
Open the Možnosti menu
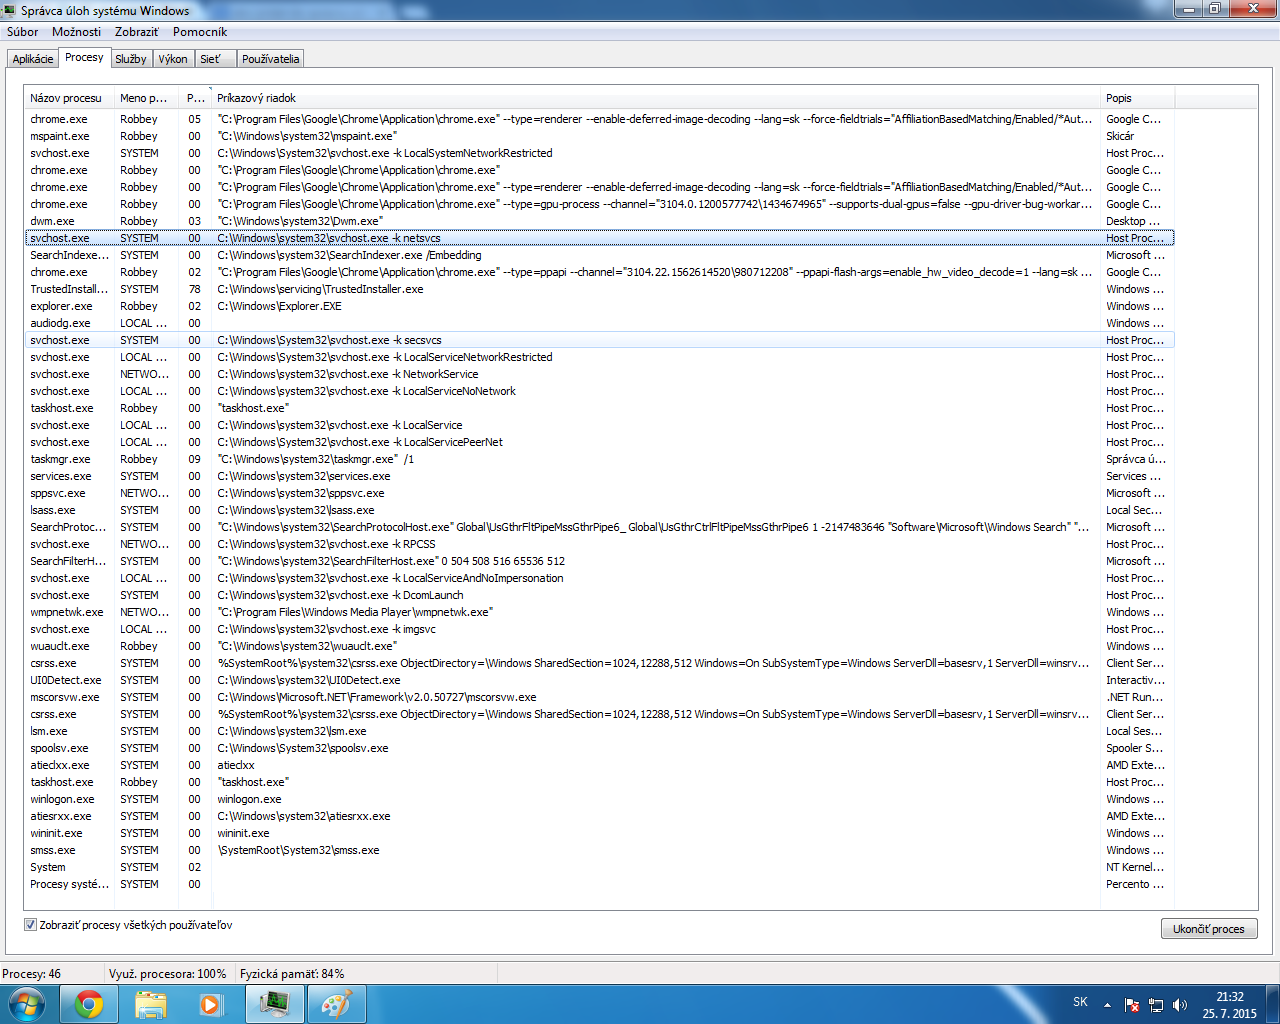click(x=77, y=32)
